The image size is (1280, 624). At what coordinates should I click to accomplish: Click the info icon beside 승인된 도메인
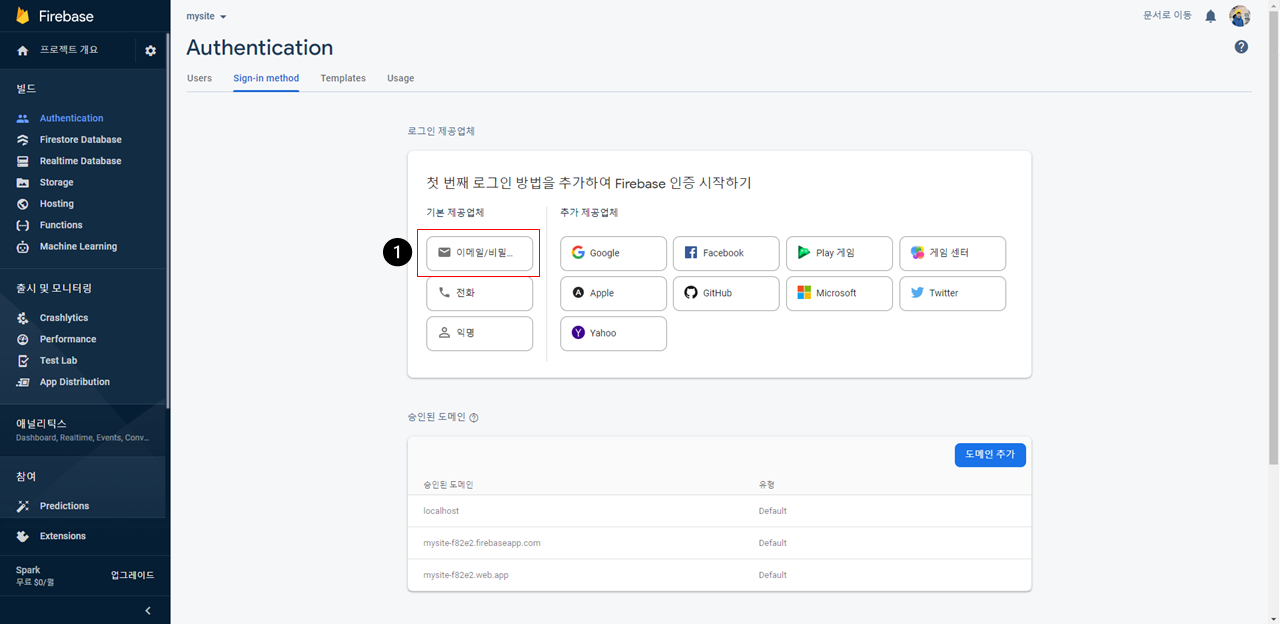[x=474, y=418]
